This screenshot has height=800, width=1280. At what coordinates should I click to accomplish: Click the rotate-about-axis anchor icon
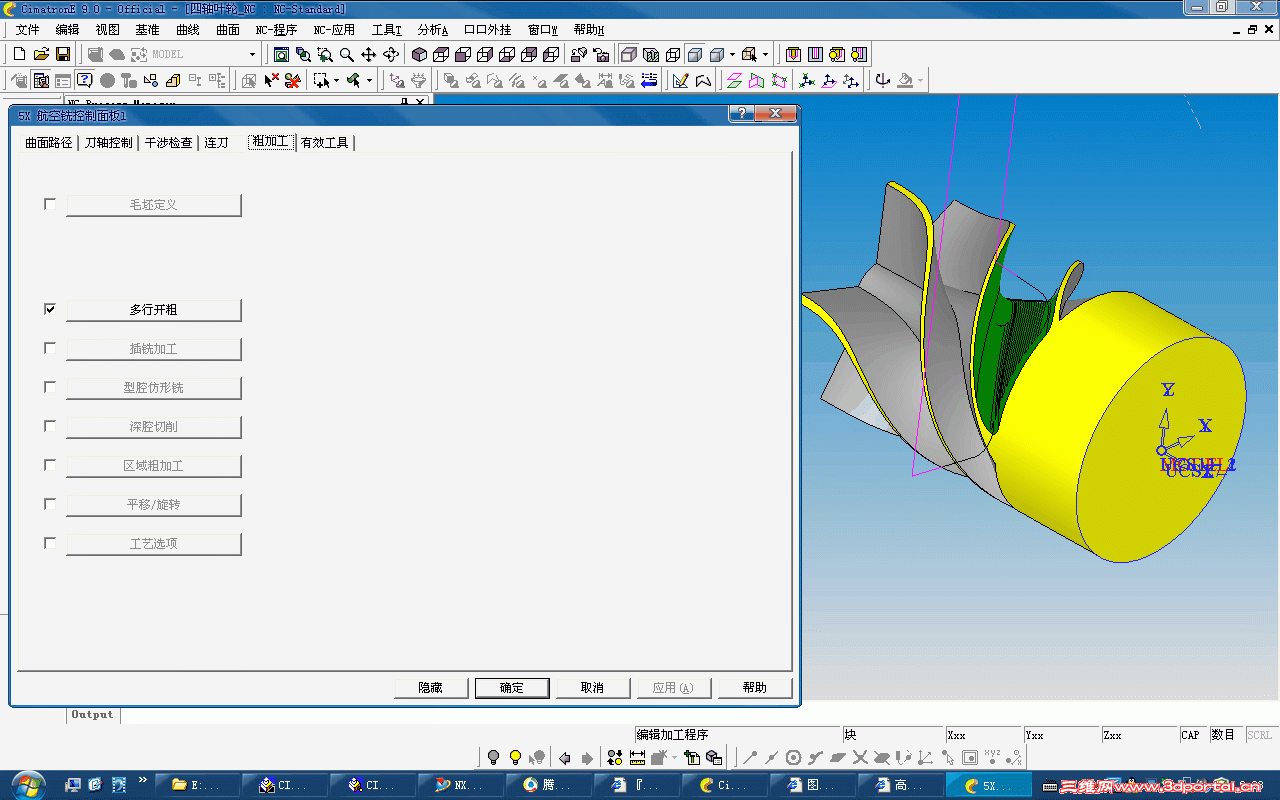pos(882,80)
